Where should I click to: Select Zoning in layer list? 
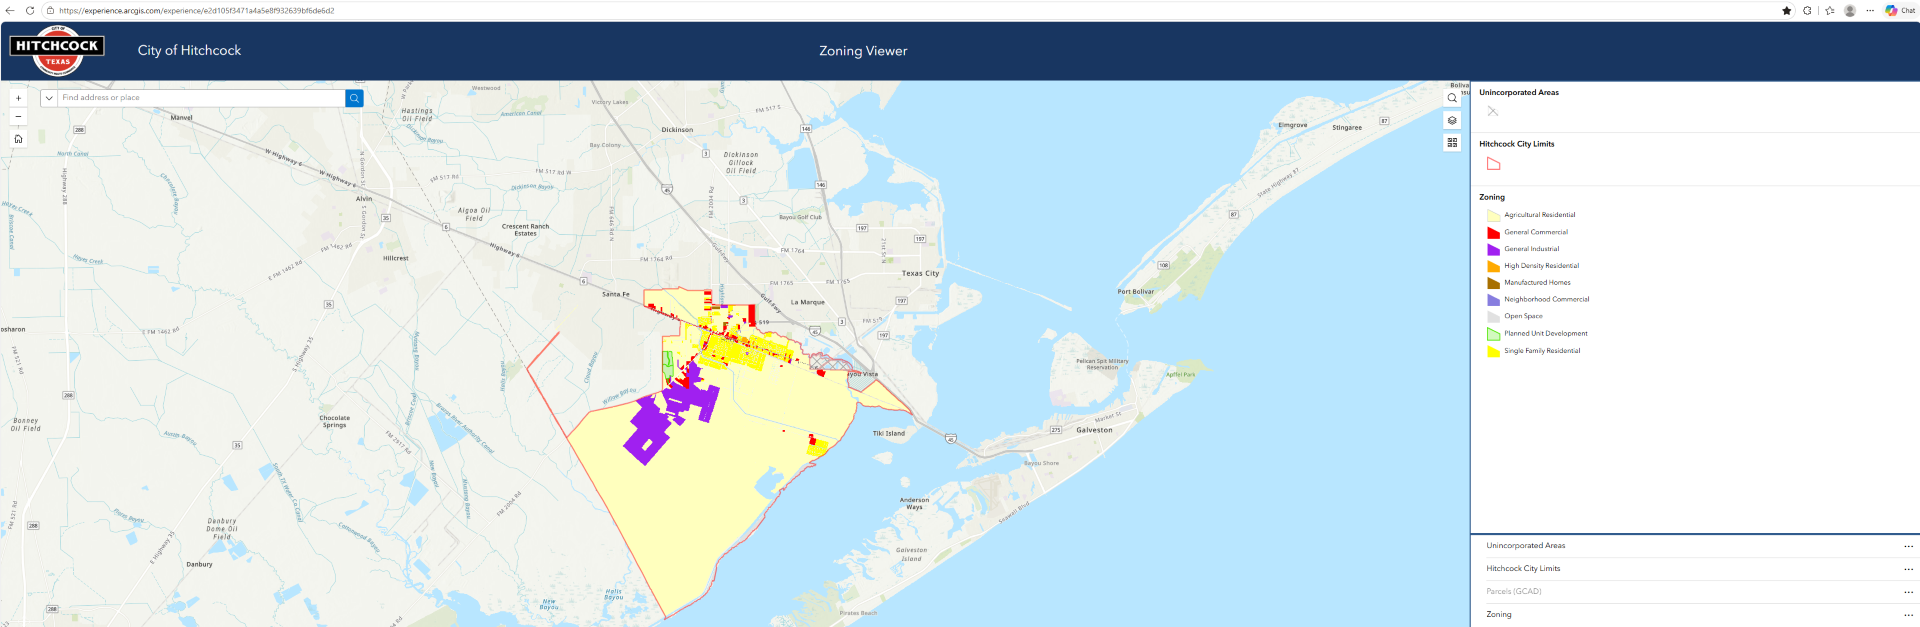coord(1498,615)
